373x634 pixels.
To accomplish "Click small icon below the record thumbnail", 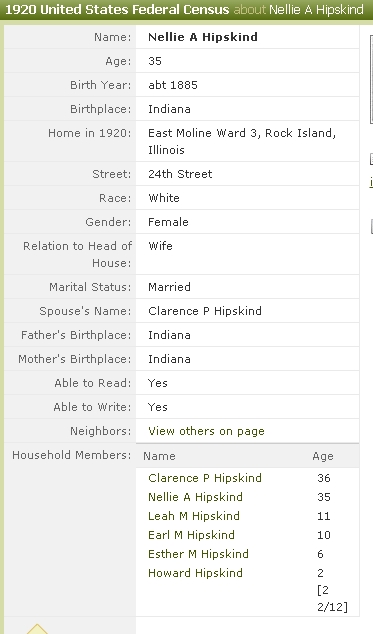I will pyautogui.click(x=371, y=159).
